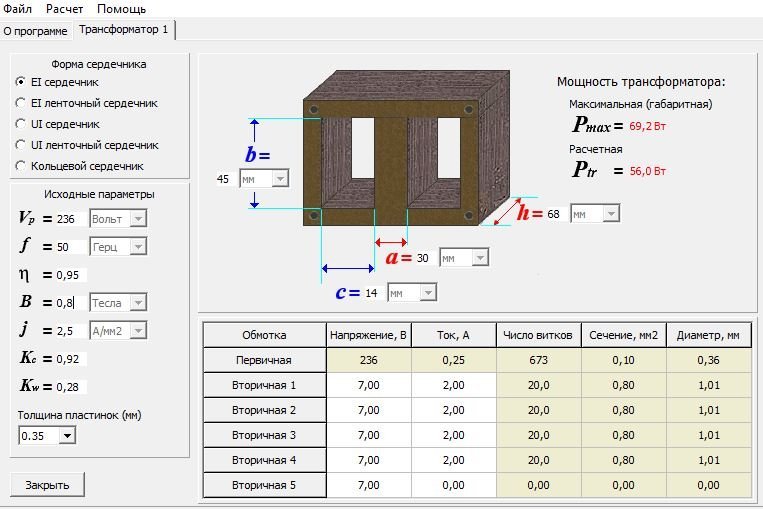Click the Kc field showing 0,92
The image size is (763, 509).
click(x=71, y=359)
